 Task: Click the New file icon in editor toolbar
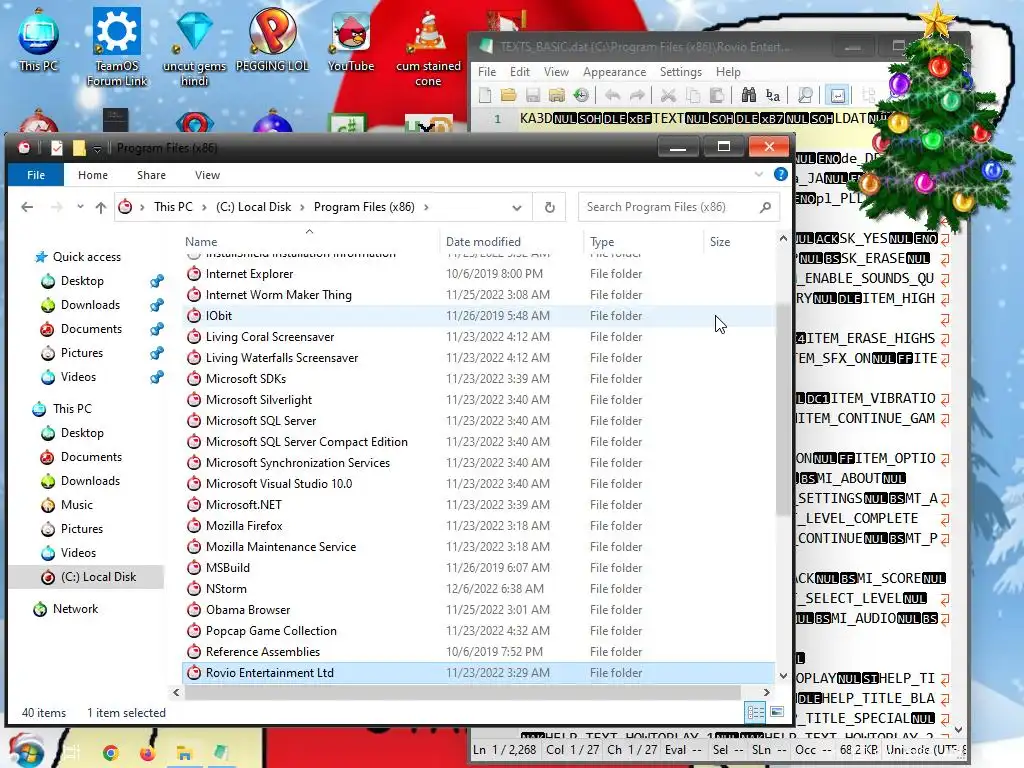485,95
